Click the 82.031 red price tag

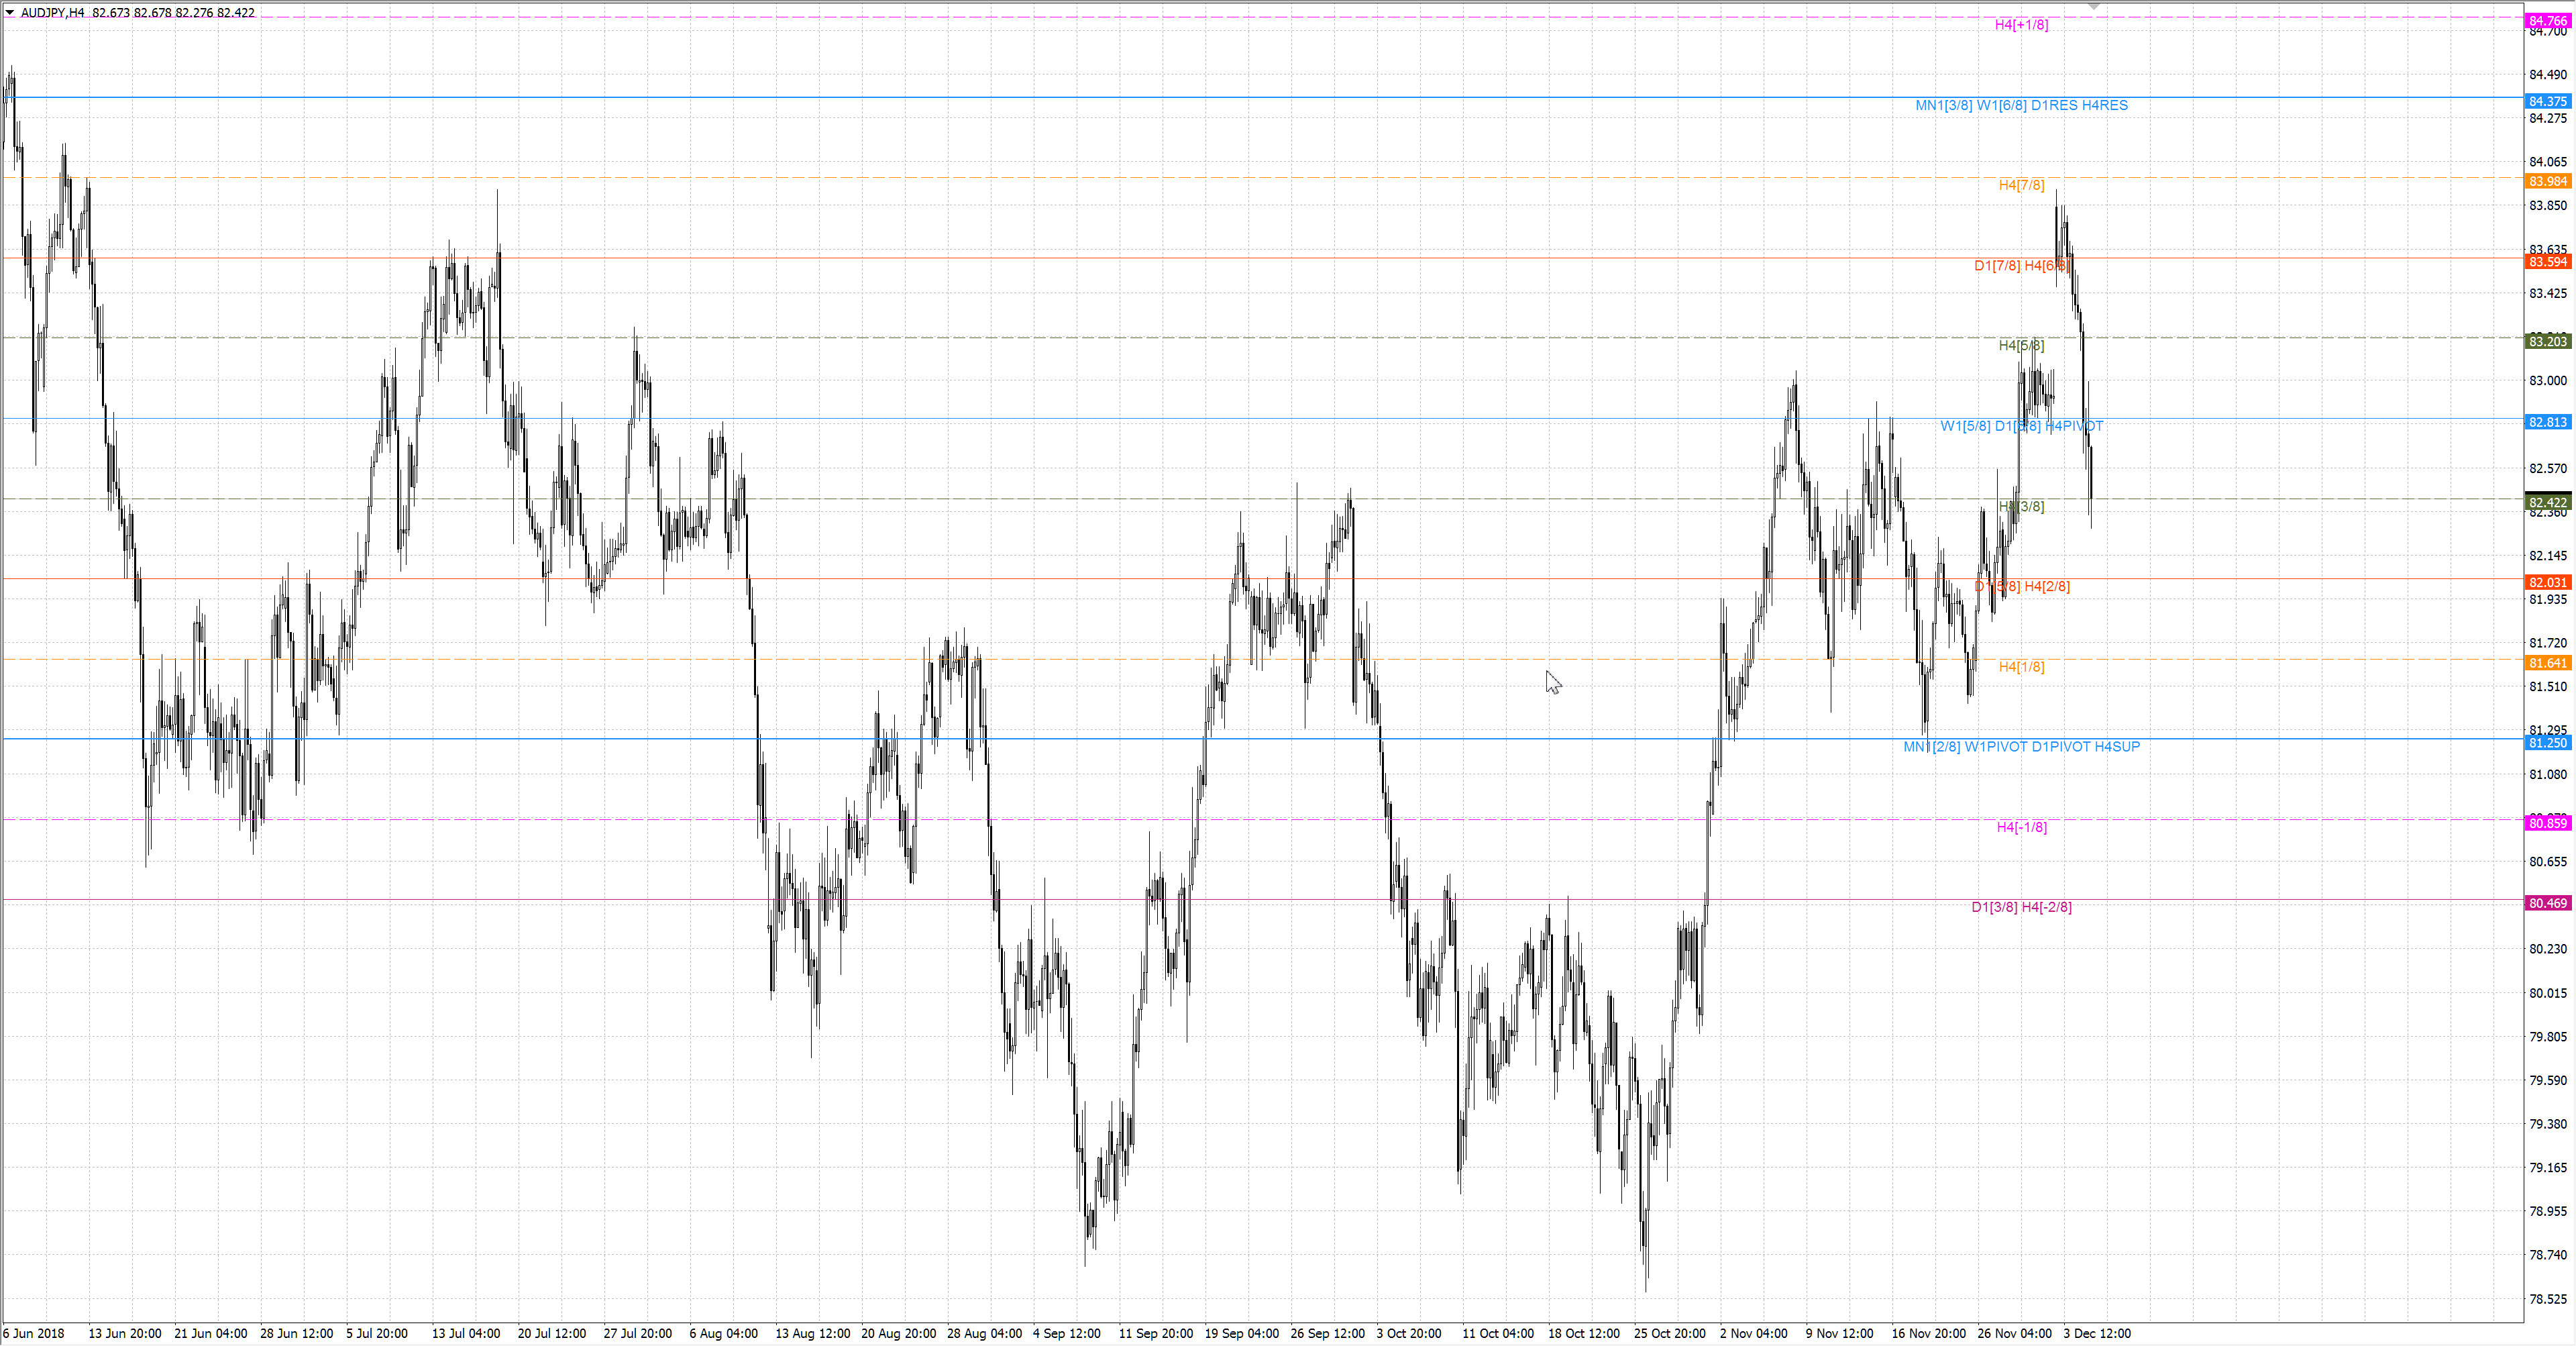click(x=2547, y=583)
